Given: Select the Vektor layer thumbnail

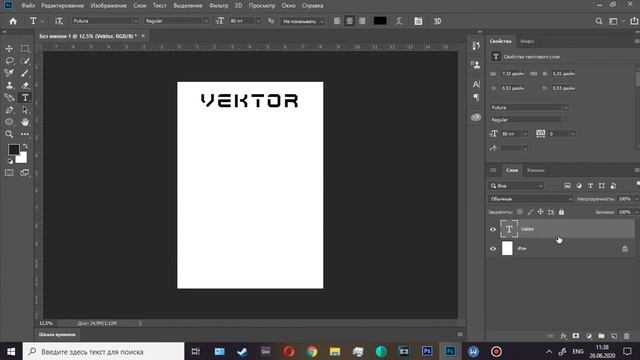Looking at the screenshot, I should click(509, 229).
